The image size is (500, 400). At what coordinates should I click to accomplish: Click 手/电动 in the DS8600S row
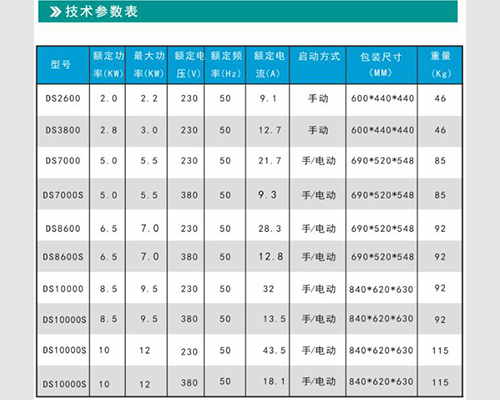319,257
